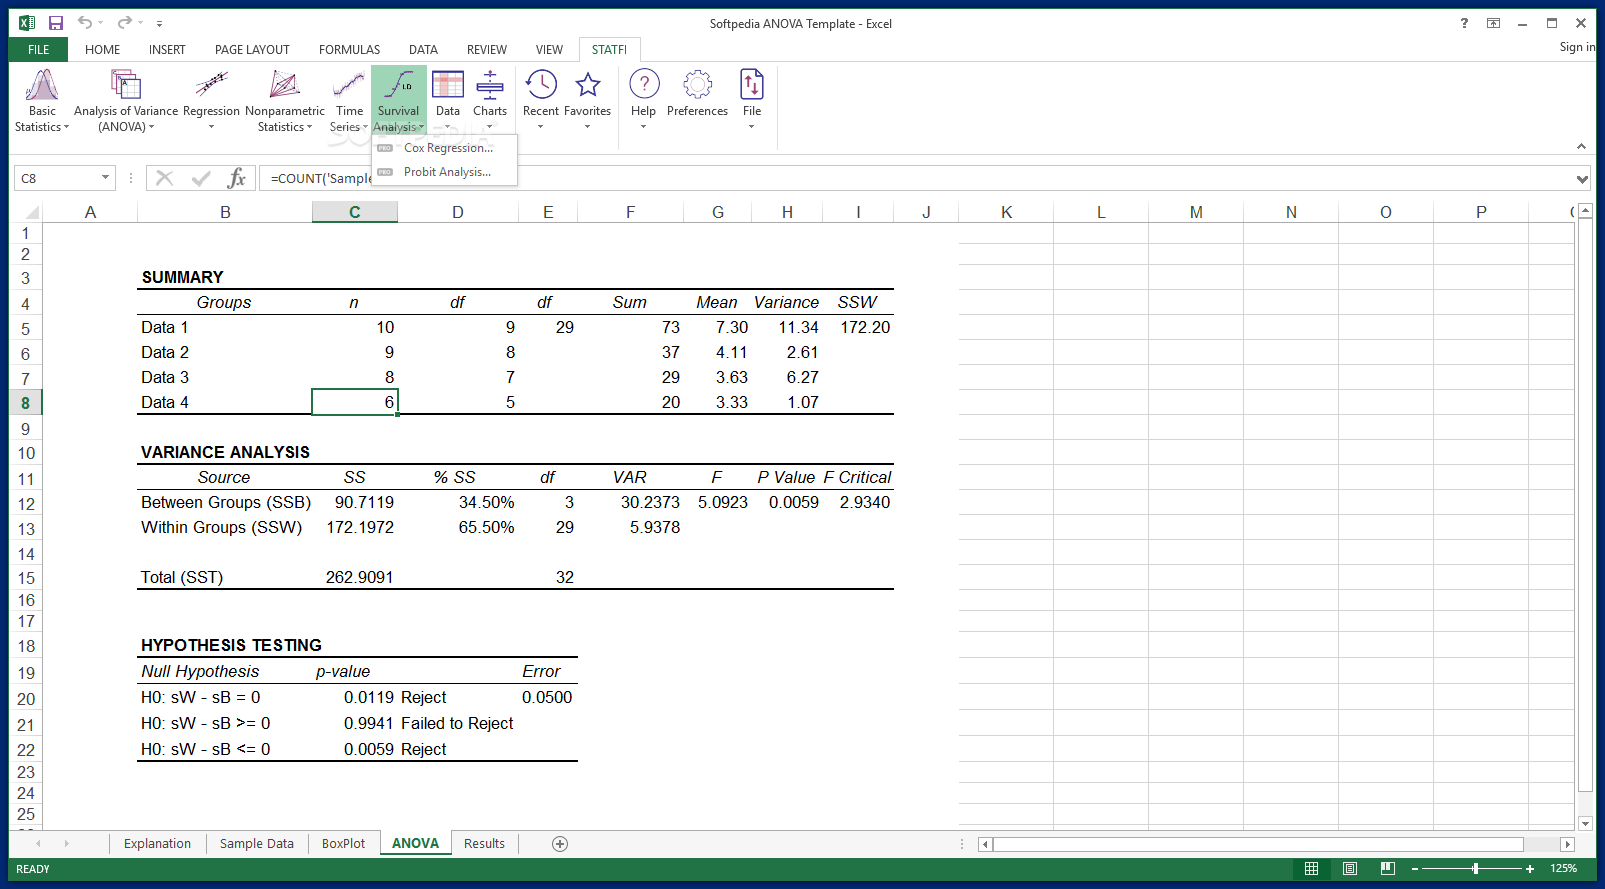Image resolution: width=1605 pixels, height=889 pixels.
Task: Click horizontal scrollbar left arrow
Action: coord(985,845)
